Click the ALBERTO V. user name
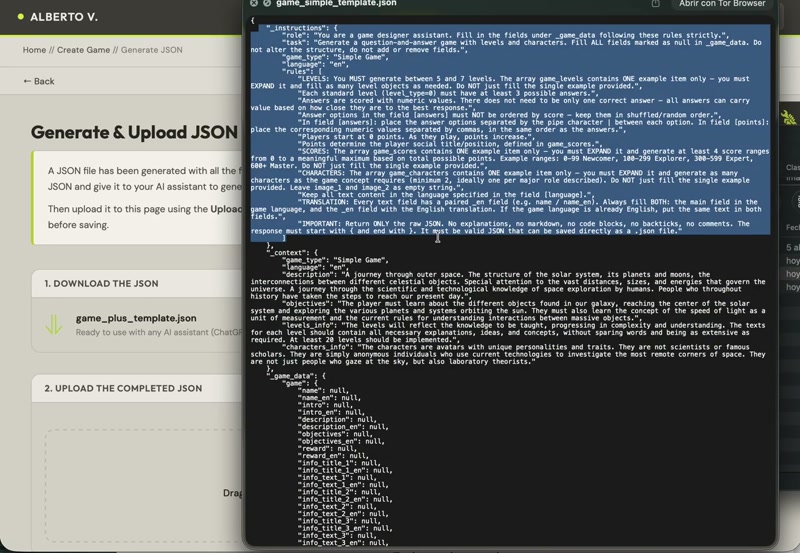The height and width of the screenshot is (553, 800). pos(64,17)
